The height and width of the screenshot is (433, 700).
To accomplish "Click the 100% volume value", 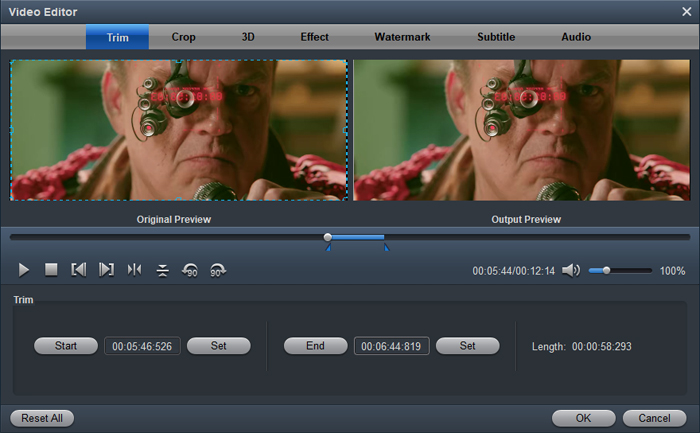I will [672, 271].
